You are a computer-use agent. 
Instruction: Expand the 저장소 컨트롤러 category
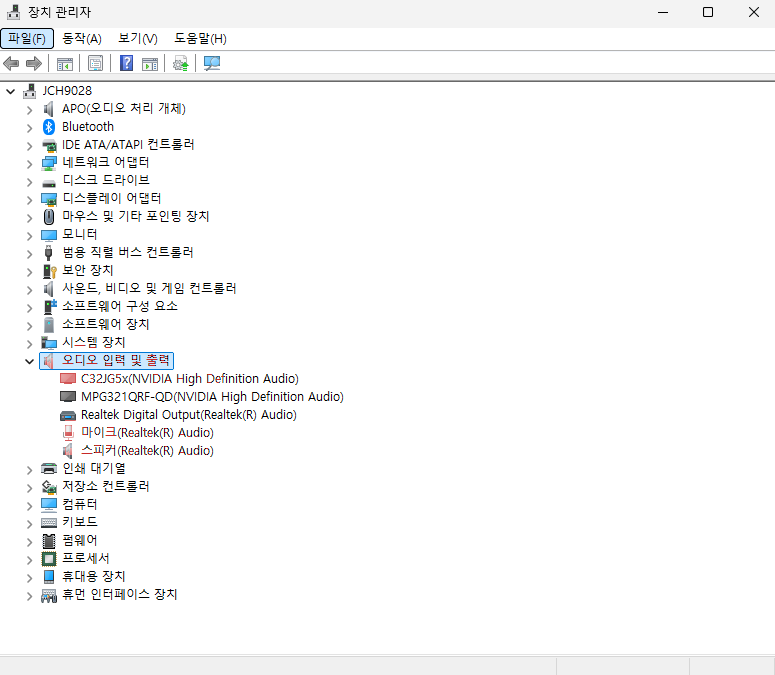[x=30, y=488]
